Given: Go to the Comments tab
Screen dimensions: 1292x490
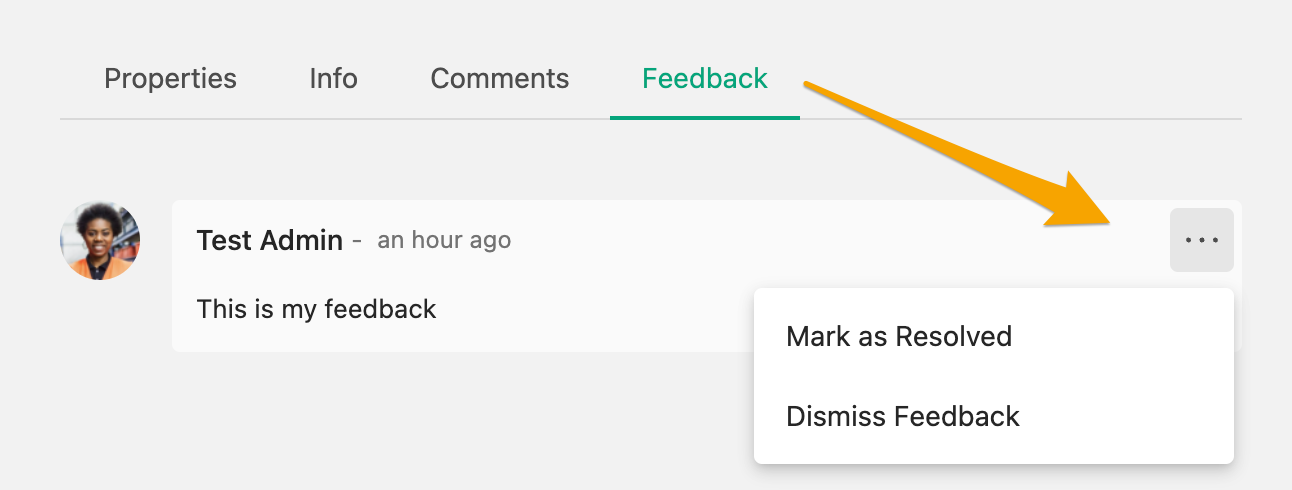Looking at the screenshot, I should pyautogui.click(x=500, y=78).
